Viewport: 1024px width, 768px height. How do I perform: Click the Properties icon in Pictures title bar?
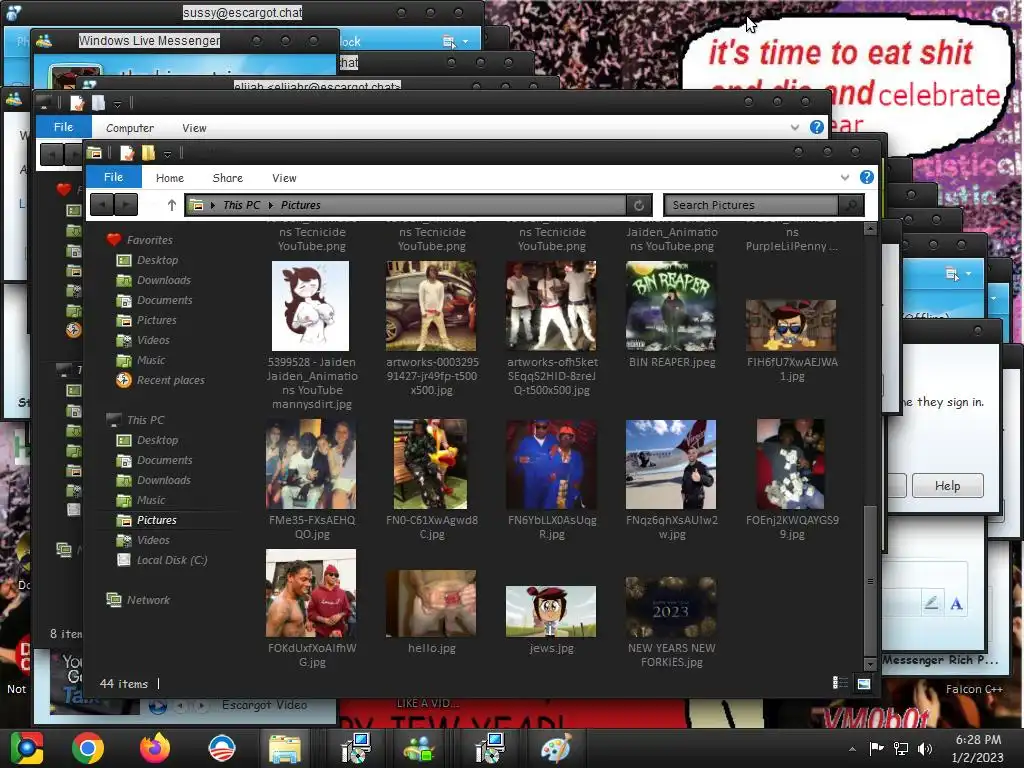tap(127, 153)
